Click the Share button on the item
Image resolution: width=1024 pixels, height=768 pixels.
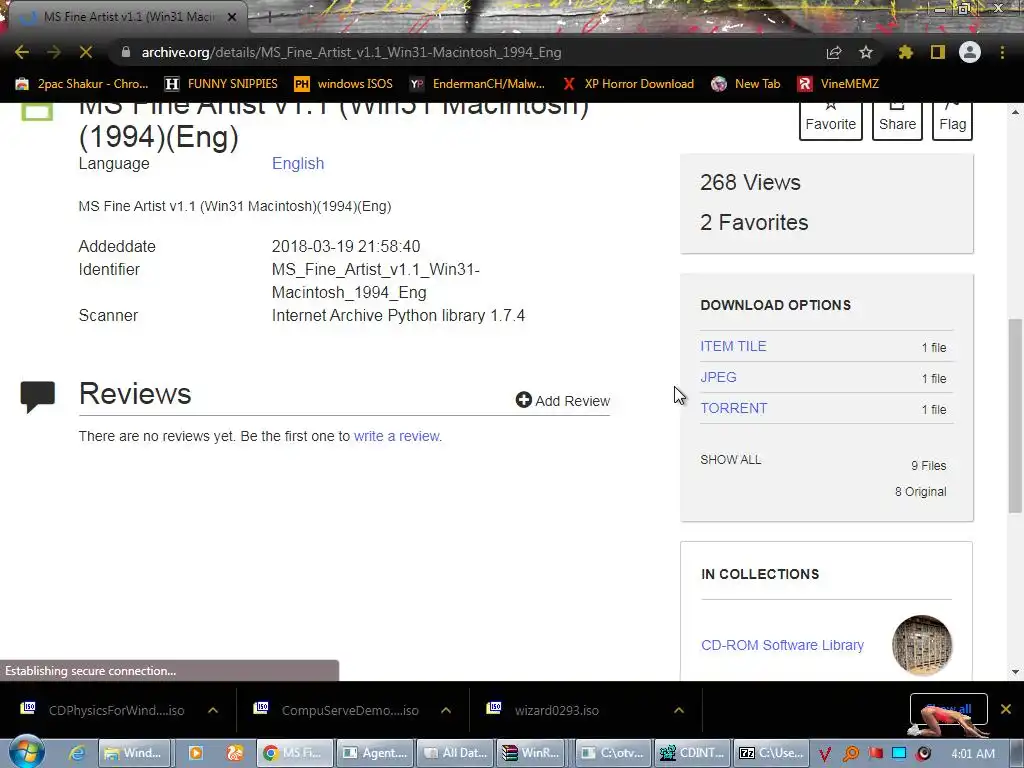coord(897,121)
